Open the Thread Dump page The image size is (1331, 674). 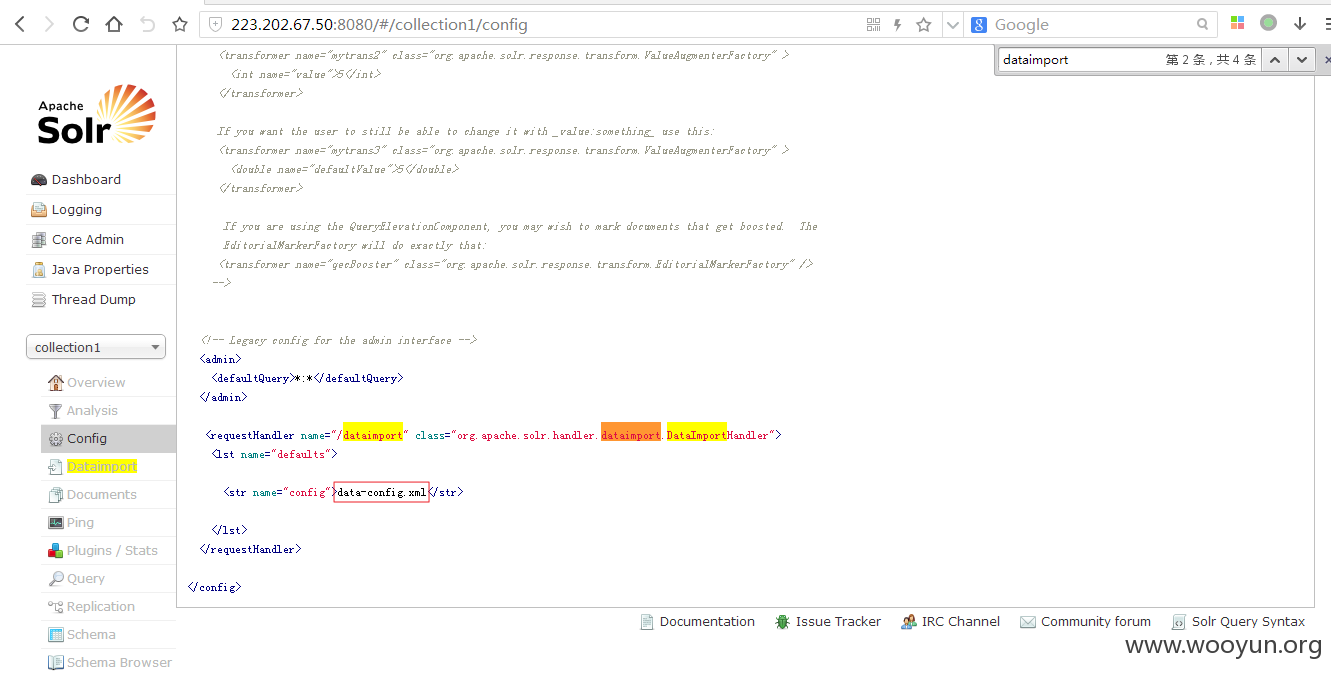pyautogui.click(x=94, y=299)
